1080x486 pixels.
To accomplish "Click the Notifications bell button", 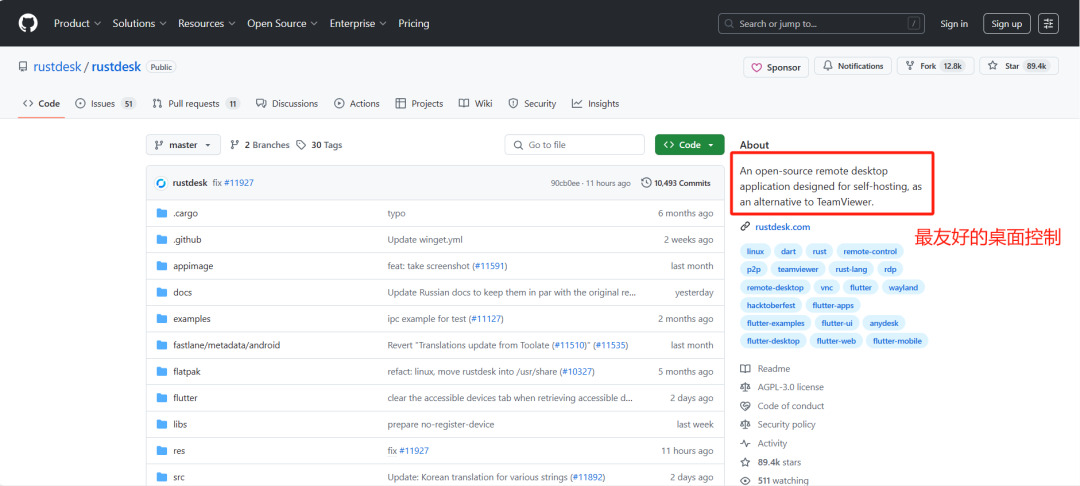I will pyautogui.click(x=853, y=66).
